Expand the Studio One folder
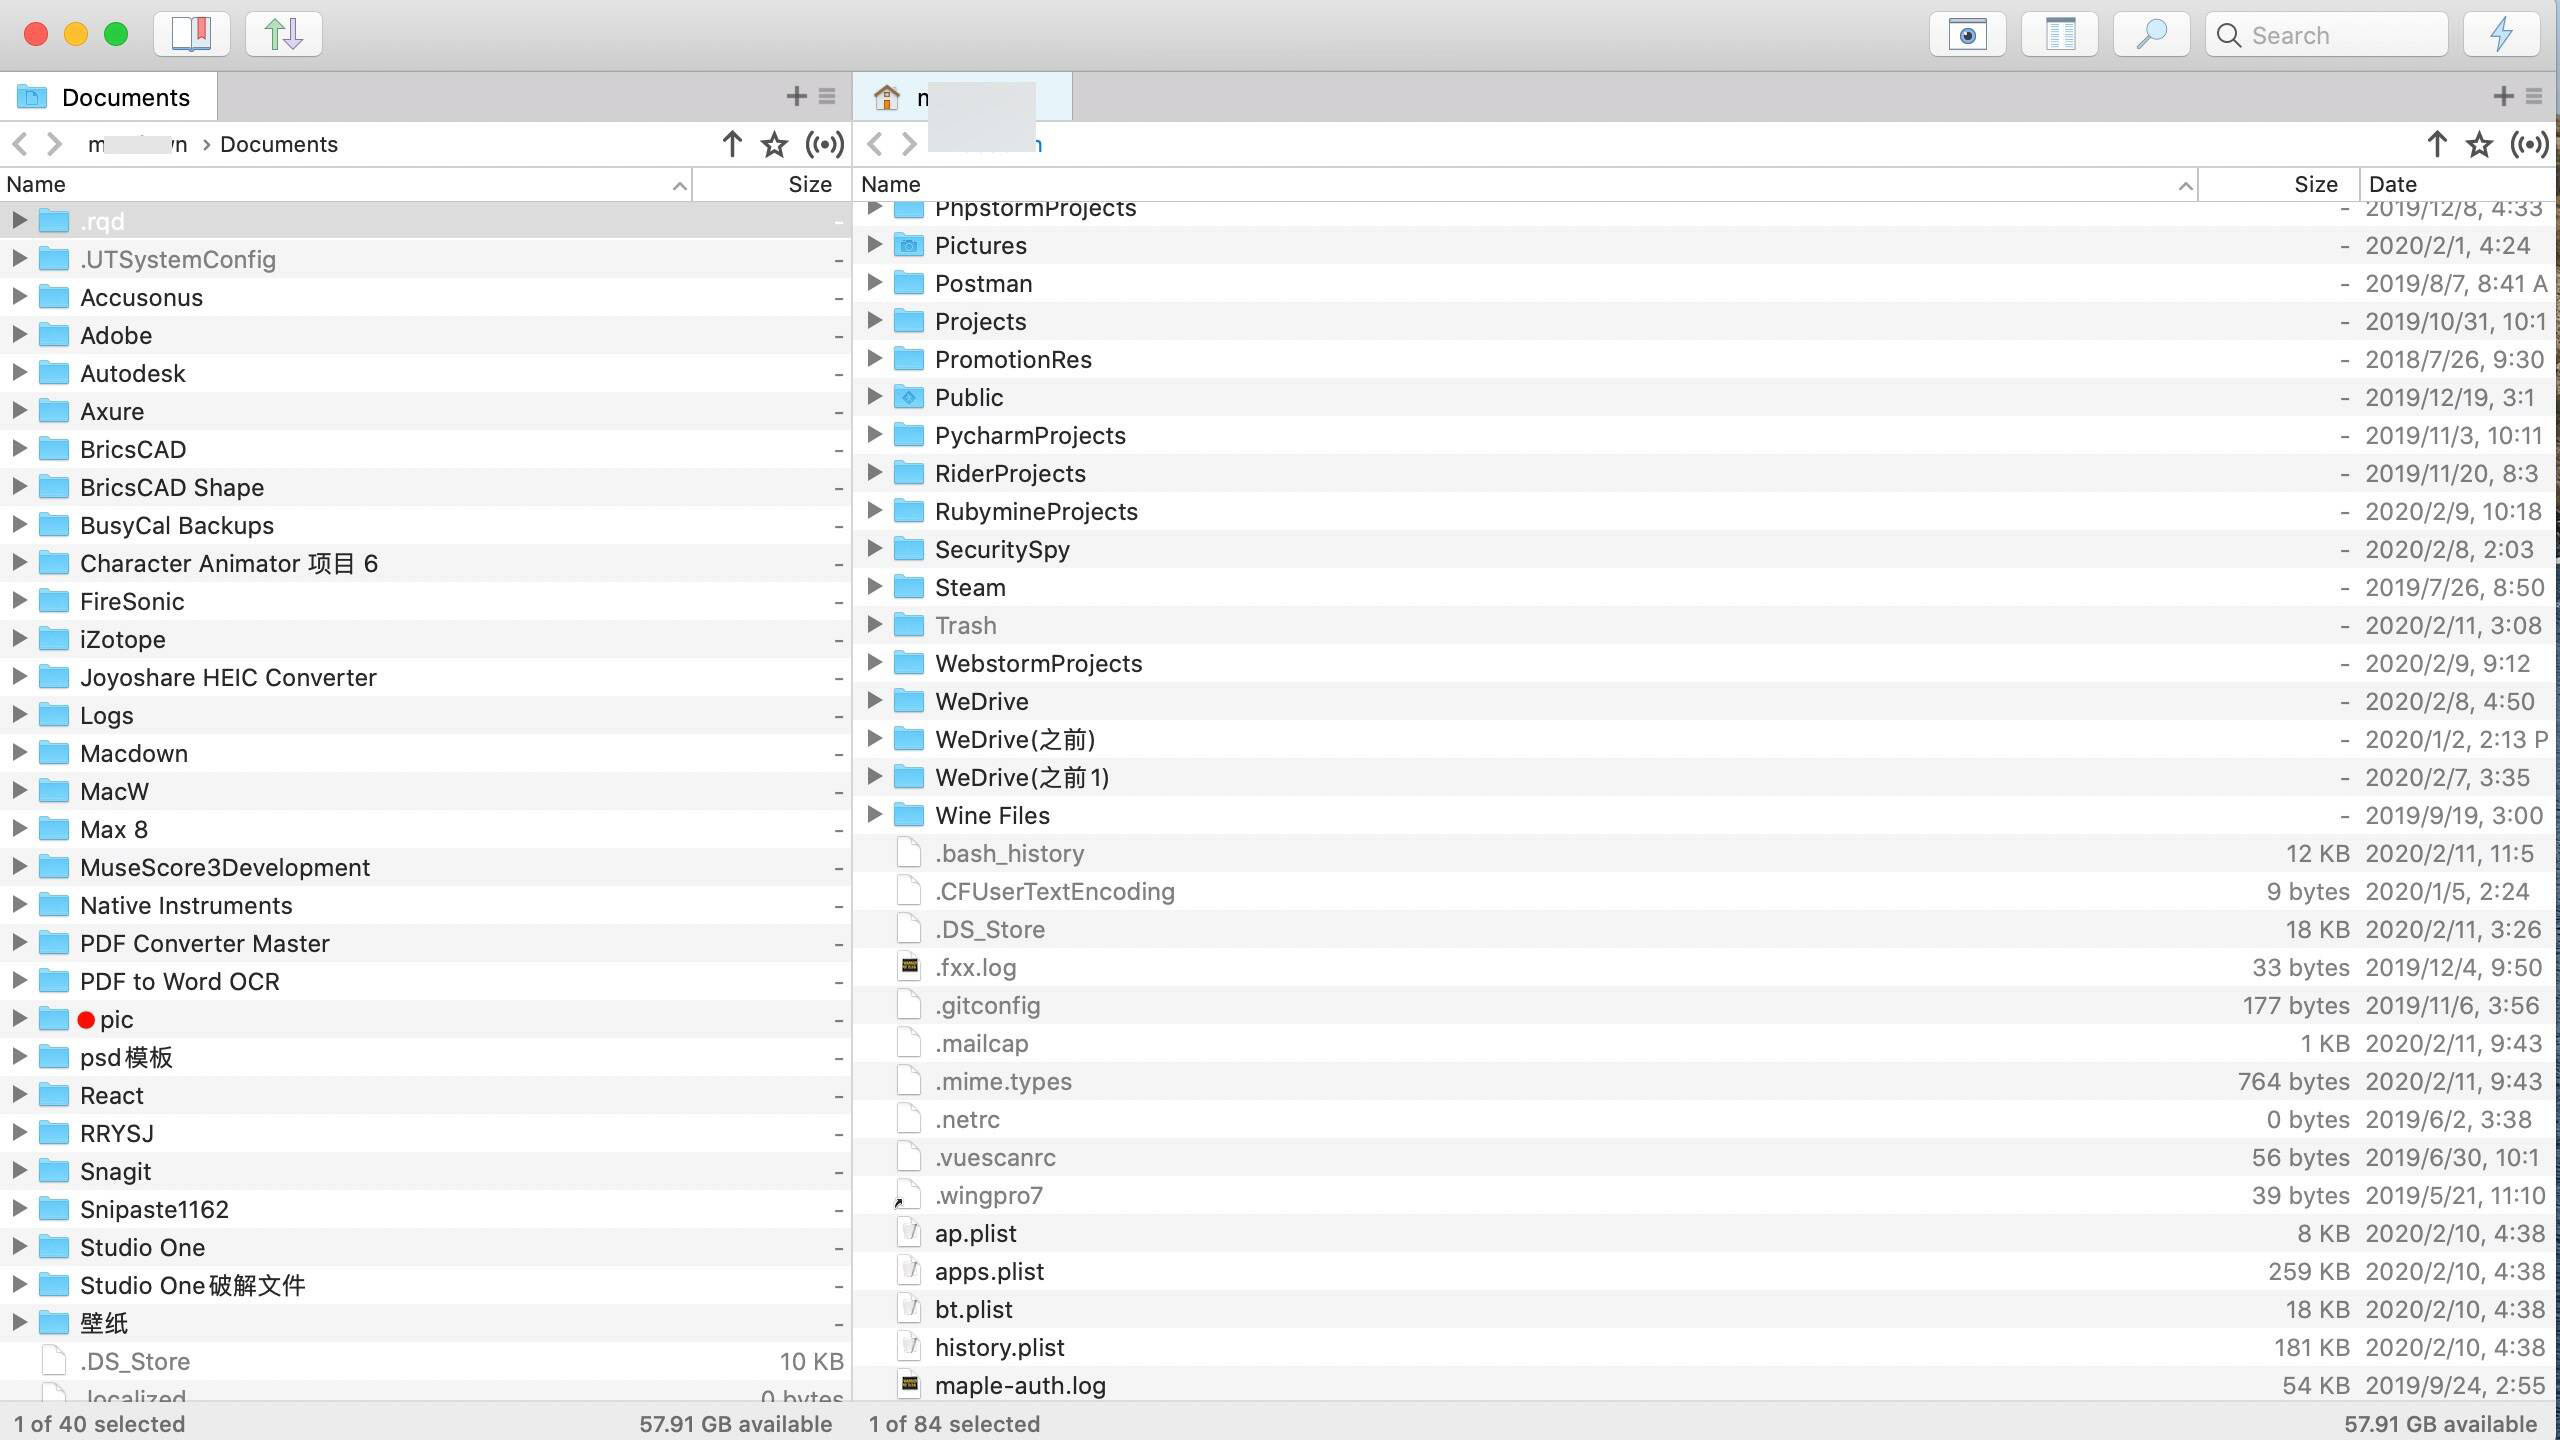The image size is (2560, 1440). pos(19,1247)
